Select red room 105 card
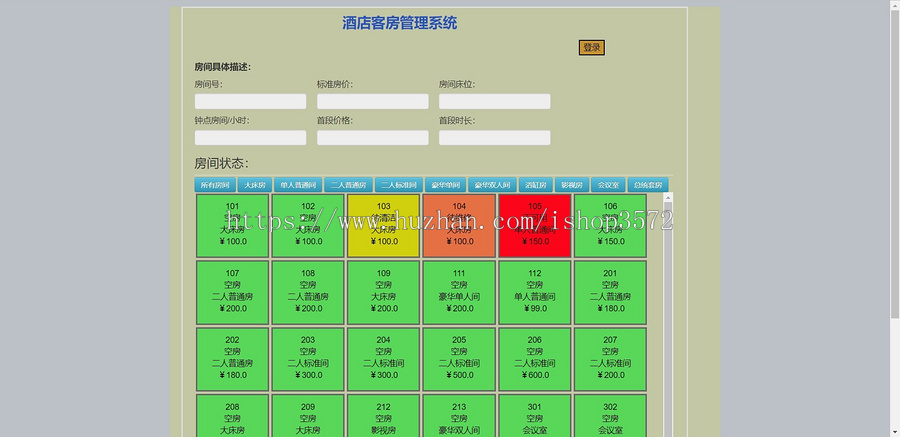The height and width of the screenshot is (437, 900). pyautogui.click(x=535, y=226)
